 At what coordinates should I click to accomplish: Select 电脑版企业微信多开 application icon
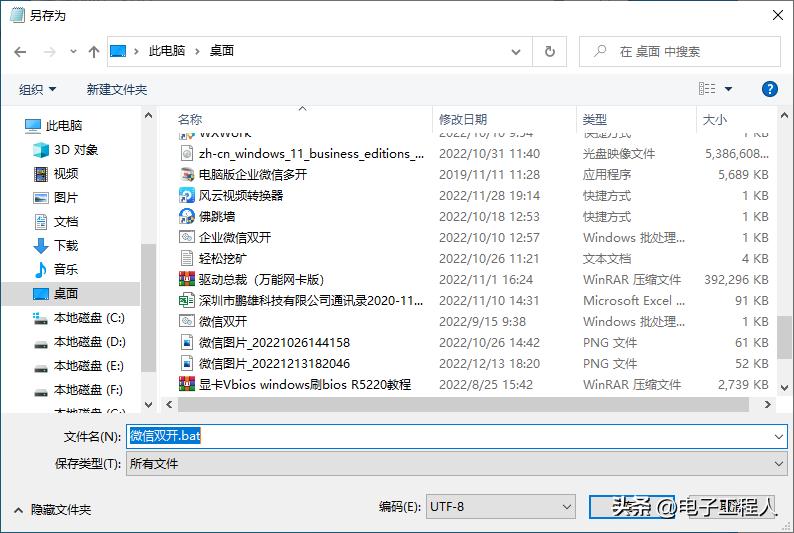pyautogui.click(x=187, y=175)
